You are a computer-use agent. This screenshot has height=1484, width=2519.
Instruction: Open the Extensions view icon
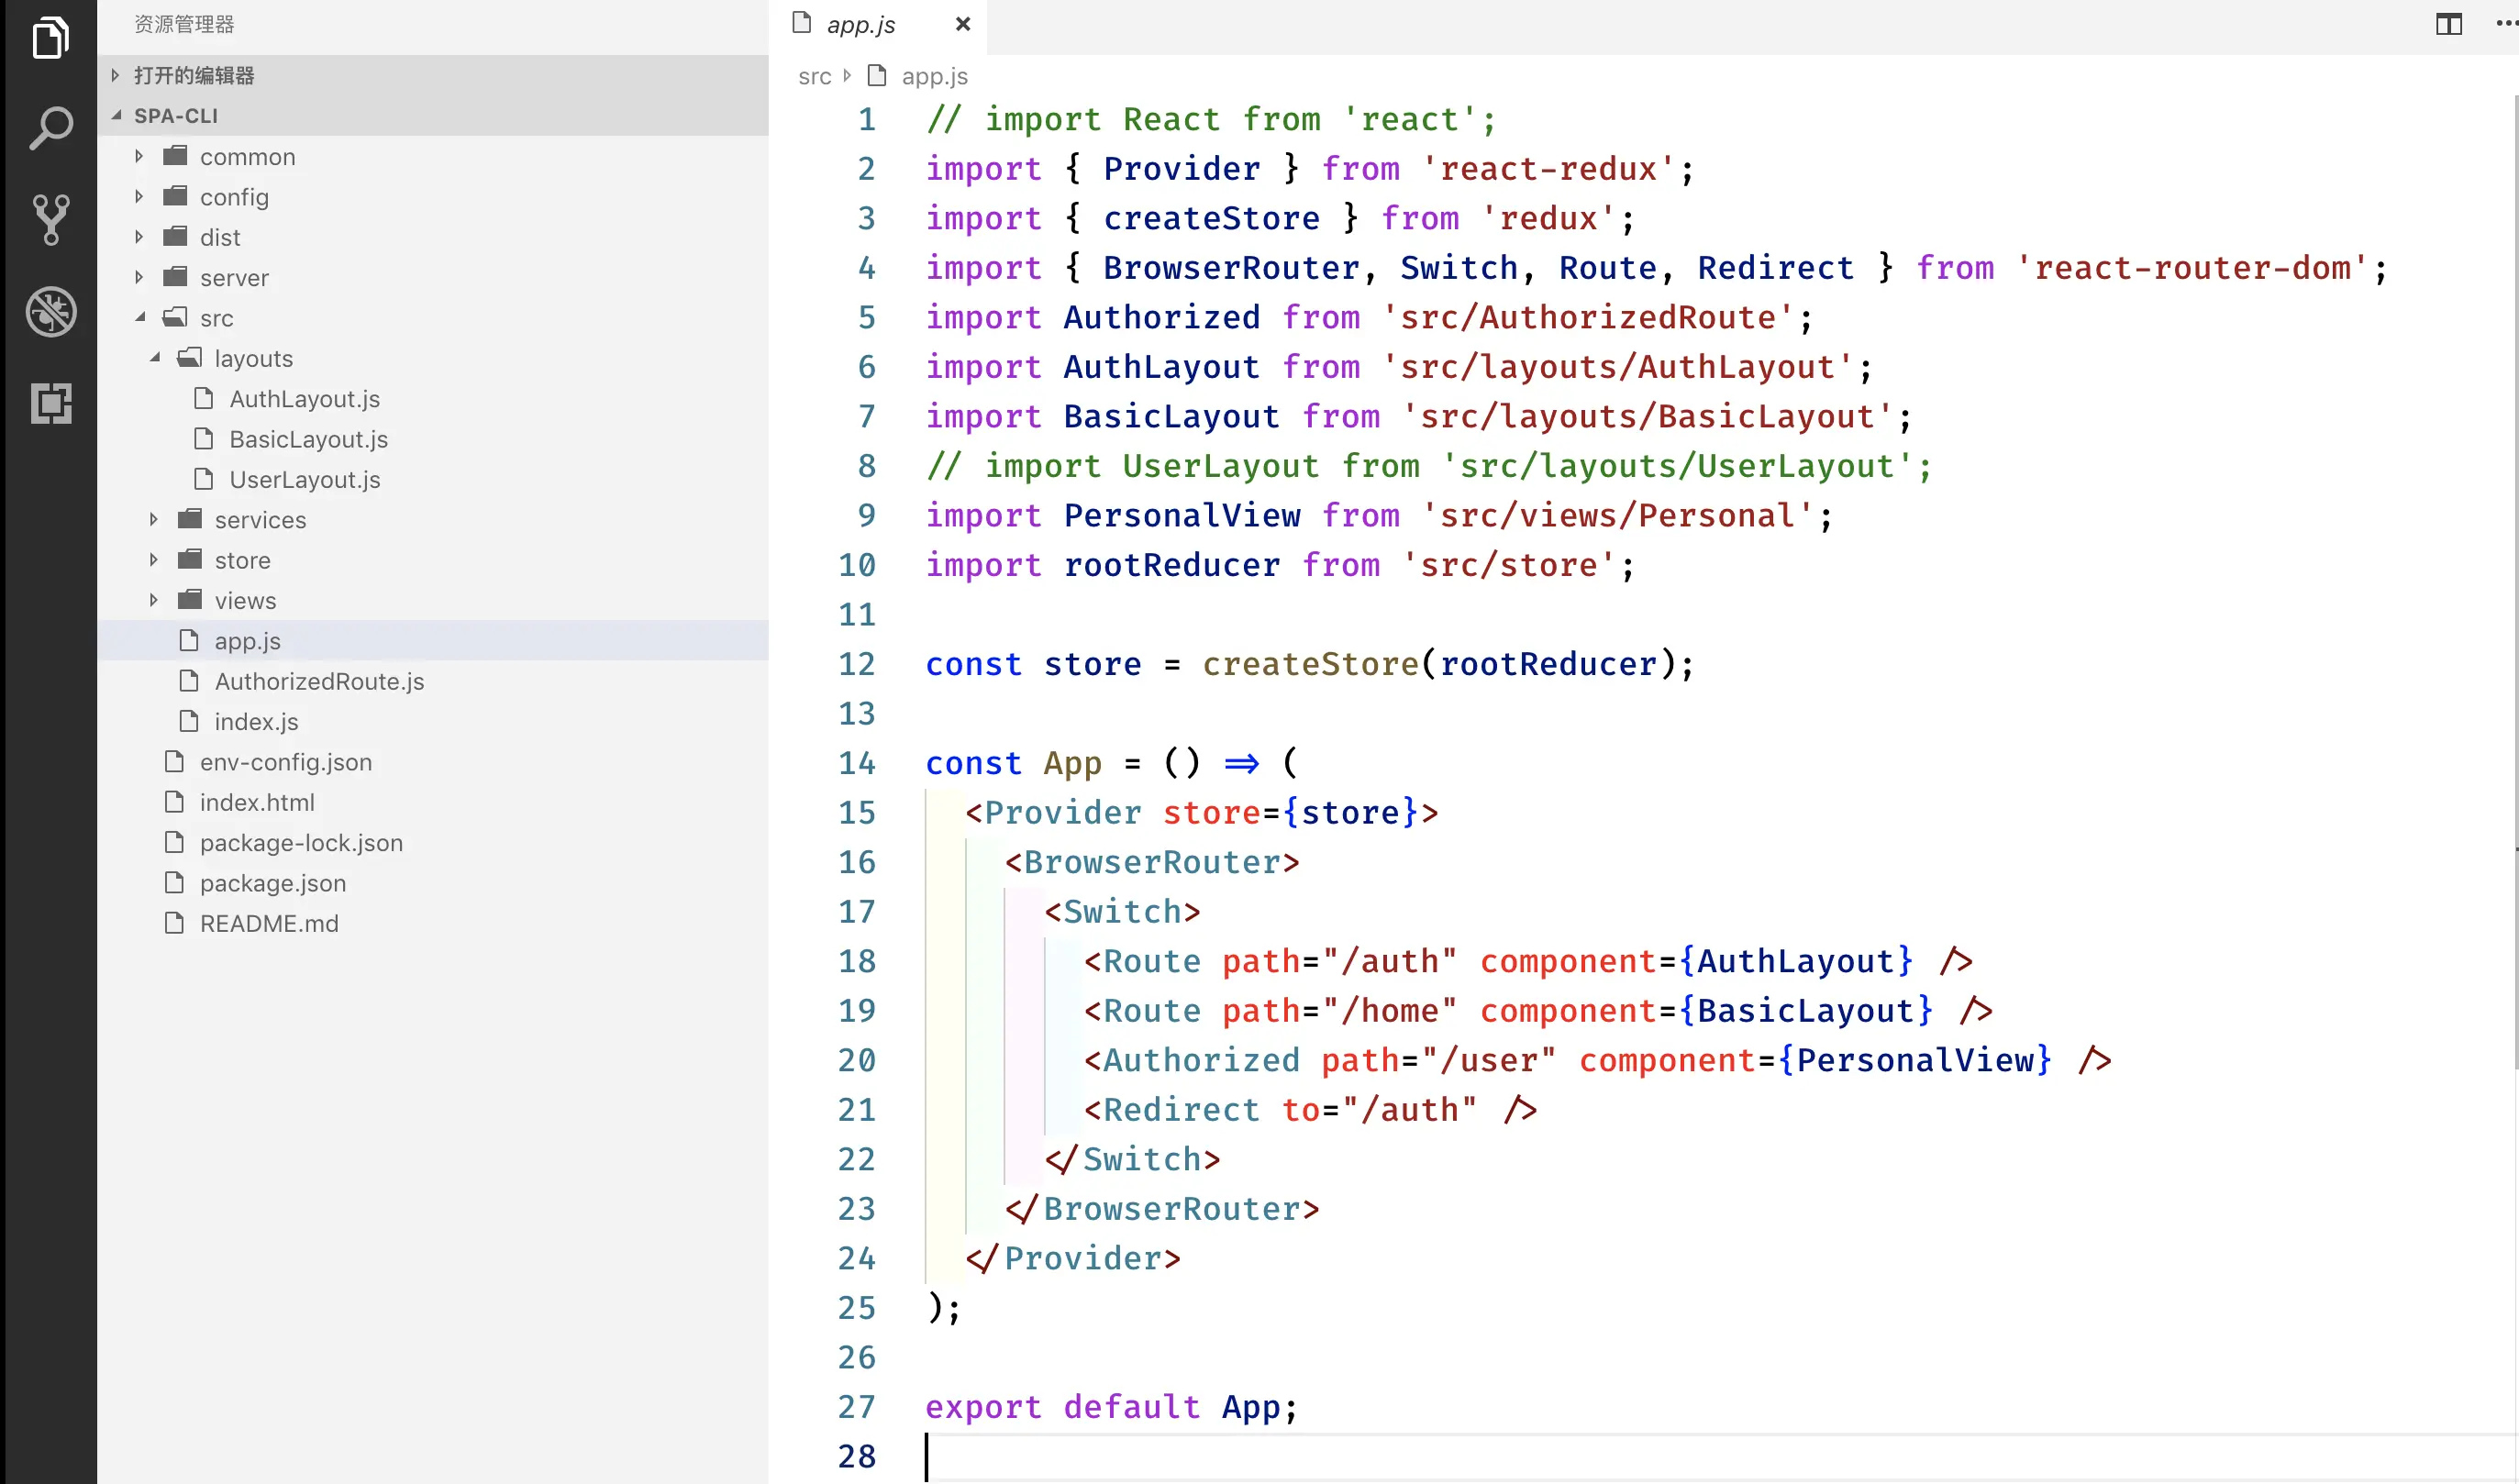[50, 403]
